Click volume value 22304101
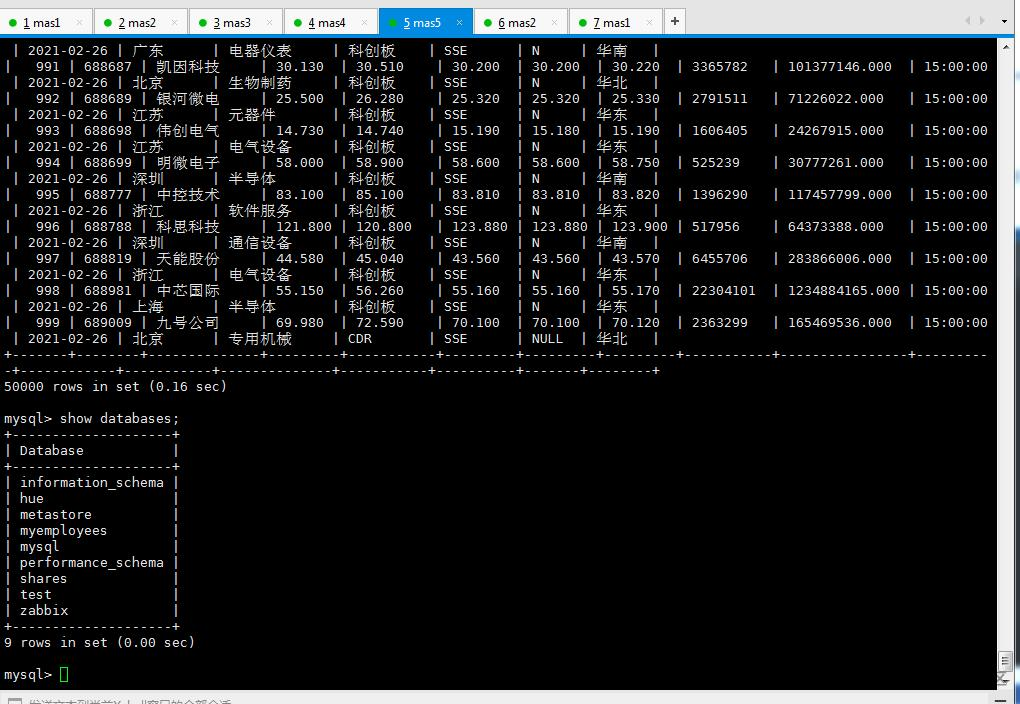 coord(723,290)
